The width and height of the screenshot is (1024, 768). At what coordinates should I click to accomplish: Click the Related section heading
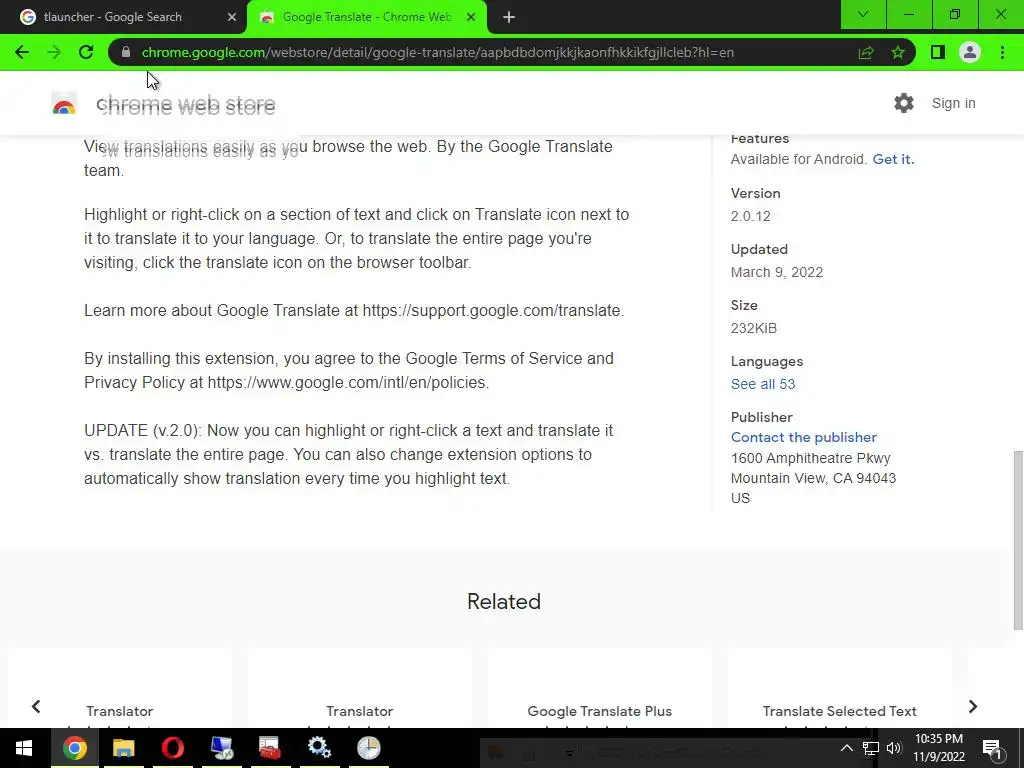pos(504,601)
